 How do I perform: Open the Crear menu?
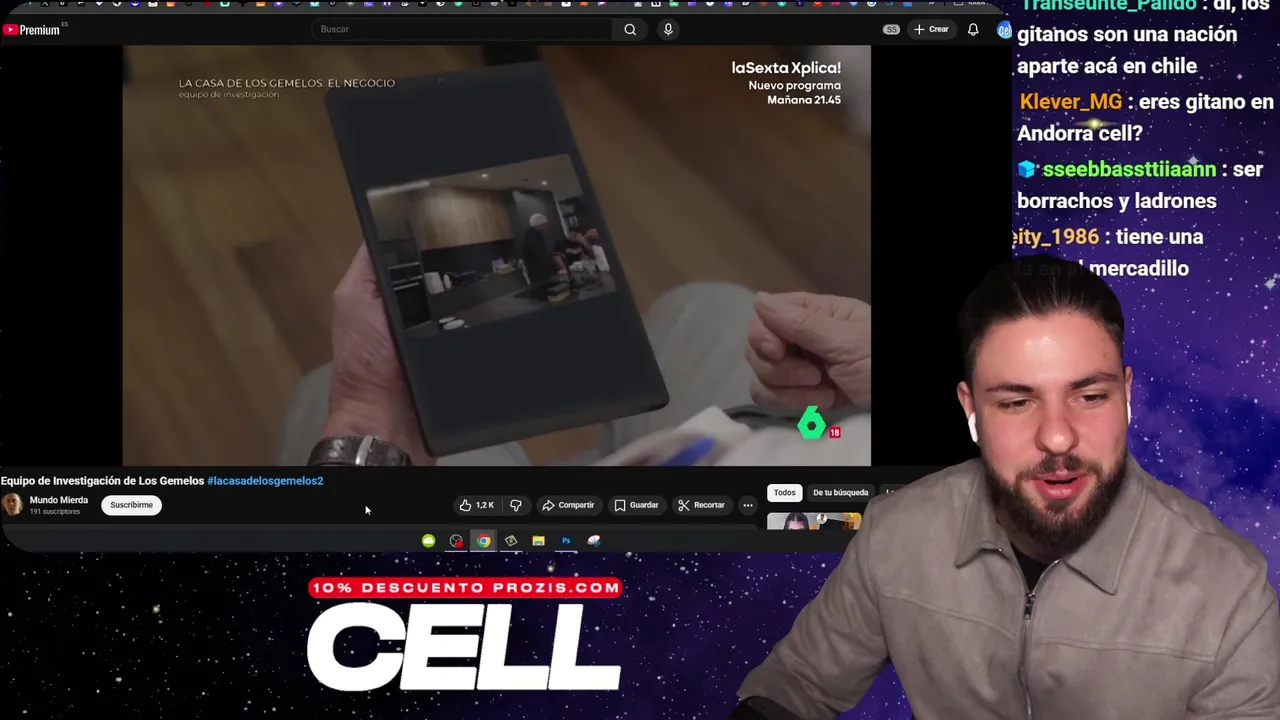pyautogui.click(x=930, y=29)
